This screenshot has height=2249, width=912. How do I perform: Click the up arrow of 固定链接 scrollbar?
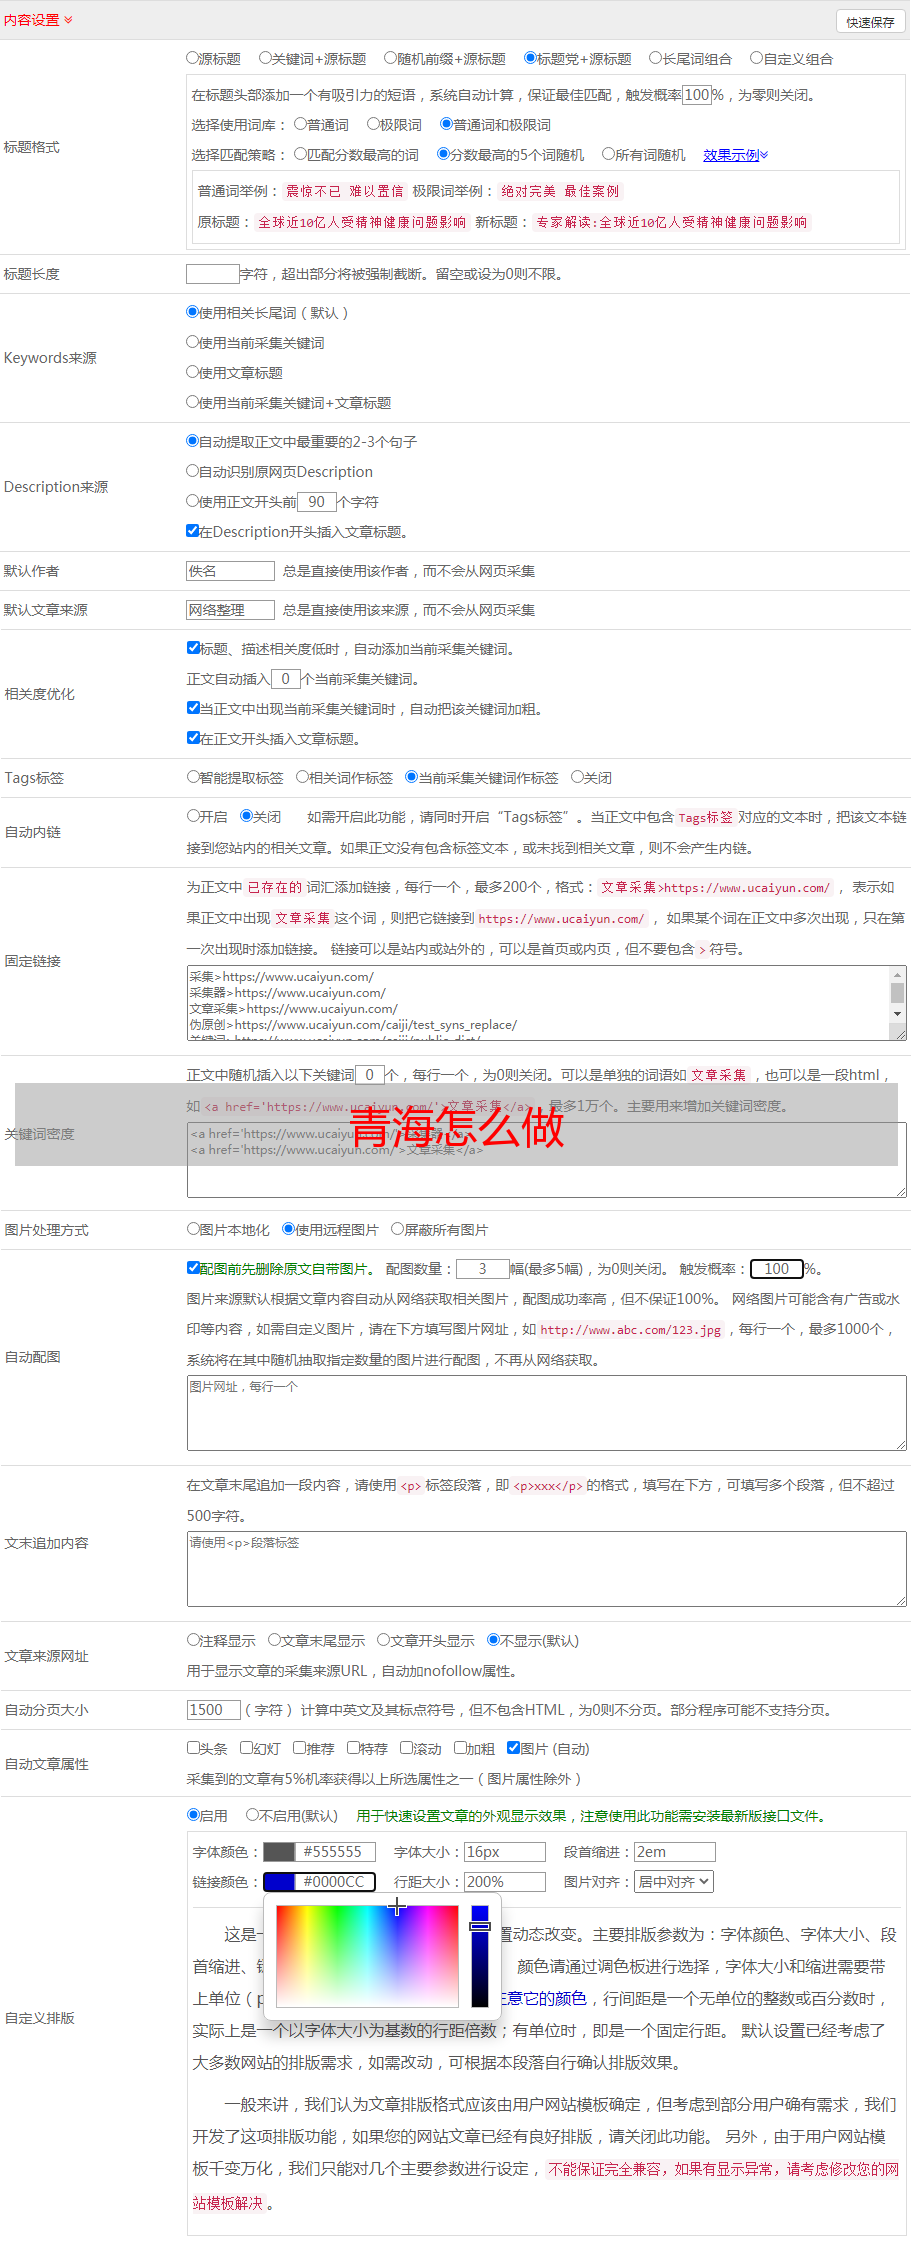click(x=897, y=975)
